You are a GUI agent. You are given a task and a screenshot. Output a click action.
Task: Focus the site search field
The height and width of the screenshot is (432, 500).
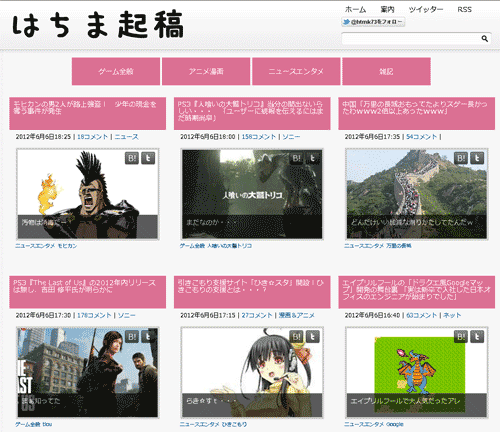(x=411, y=39)
